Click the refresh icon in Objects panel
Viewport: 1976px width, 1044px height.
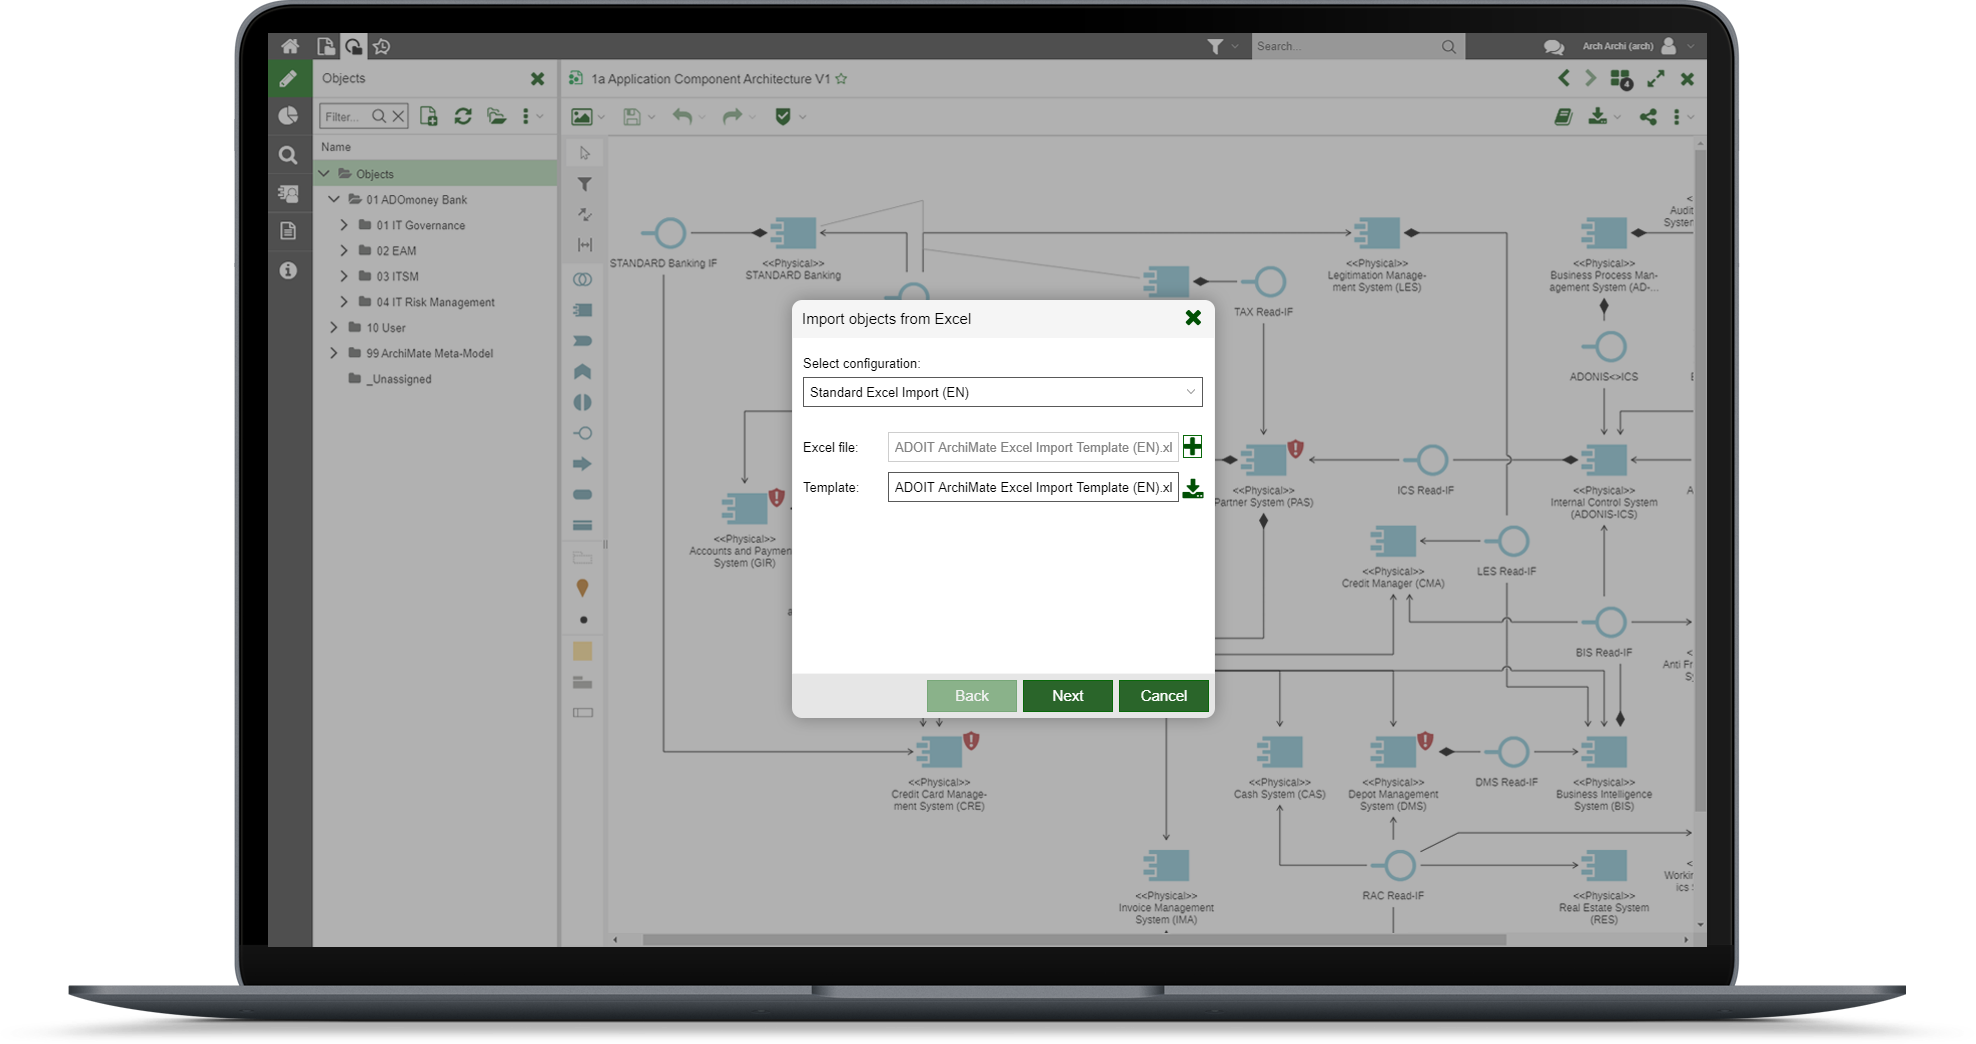click(463, 117)
